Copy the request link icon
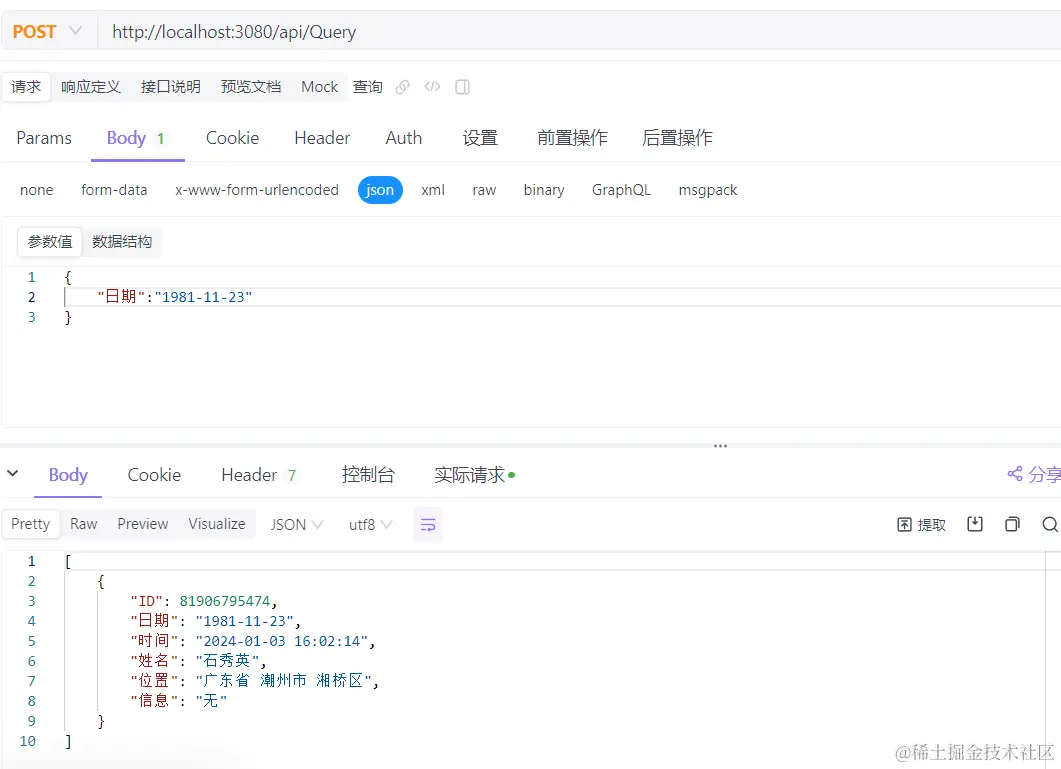The height and width of the screenshot is (769, 1061). click(403, 87)
